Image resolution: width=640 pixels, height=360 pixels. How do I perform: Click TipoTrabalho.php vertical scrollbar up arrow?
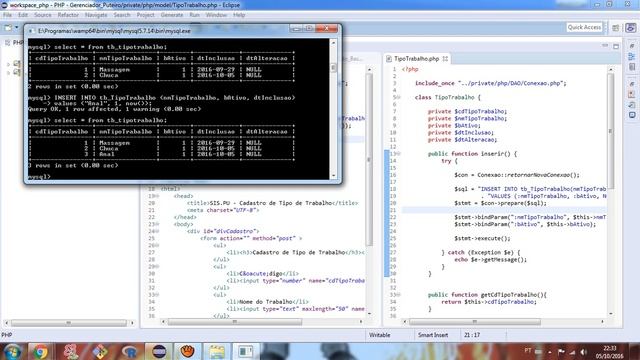pos(611,69)
